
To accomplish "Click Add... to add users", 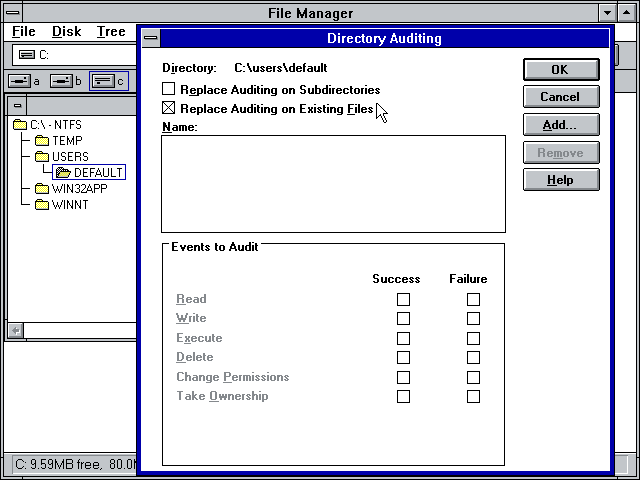I will (x=561, y=124).
